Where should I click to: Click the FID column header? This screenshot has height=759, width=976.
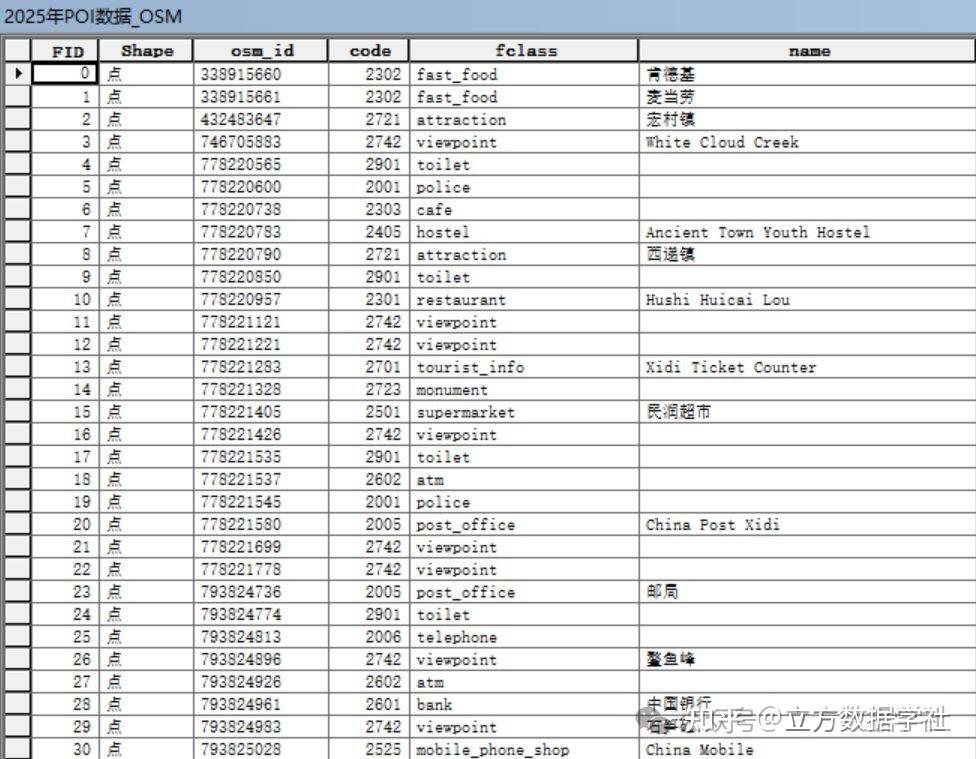(68, 50)
